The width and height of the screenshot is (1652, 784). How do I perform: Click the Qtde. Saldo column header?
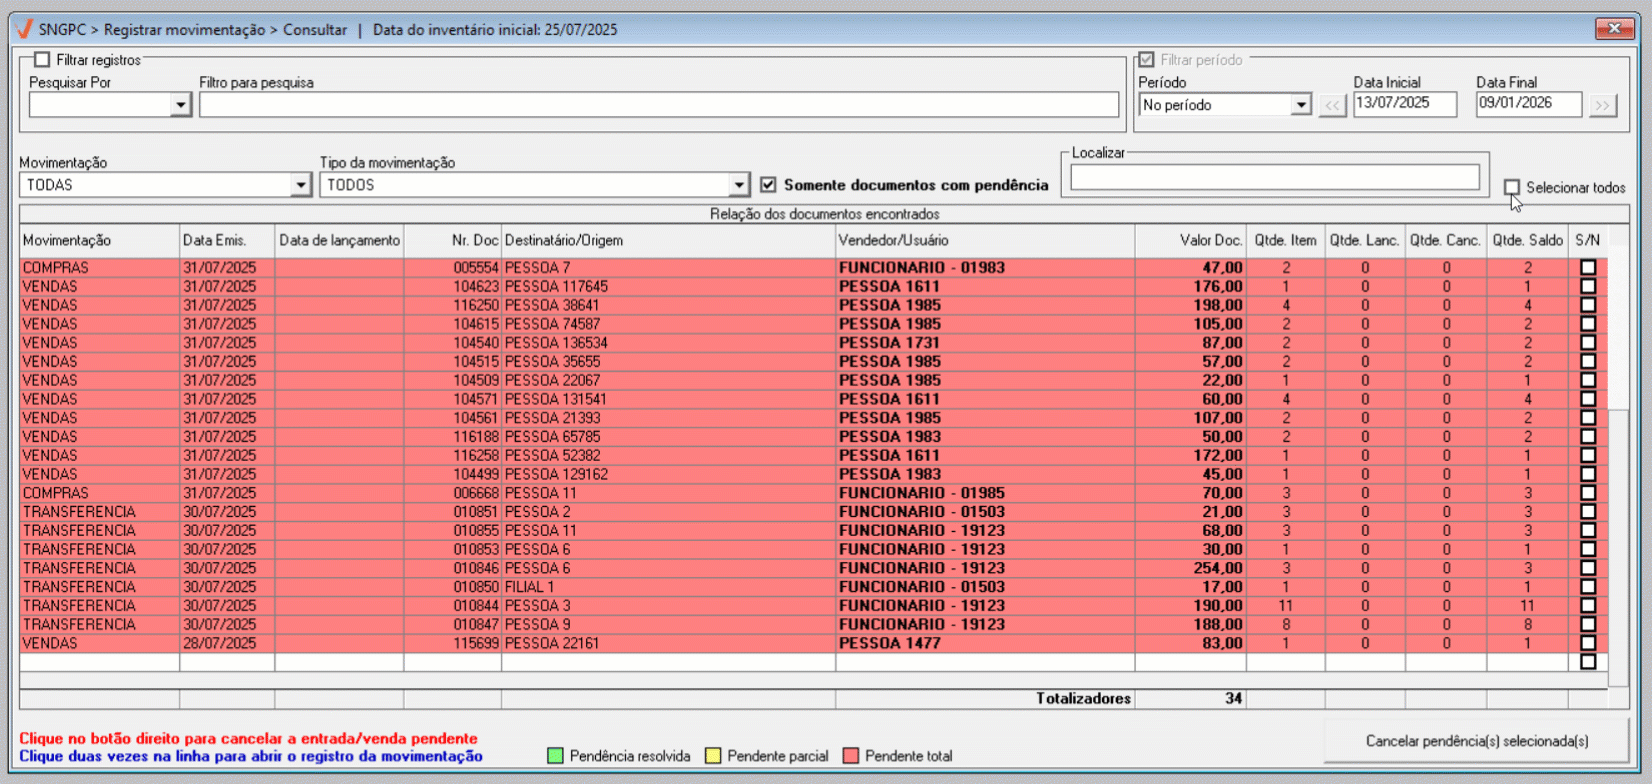pos(1527,240)
